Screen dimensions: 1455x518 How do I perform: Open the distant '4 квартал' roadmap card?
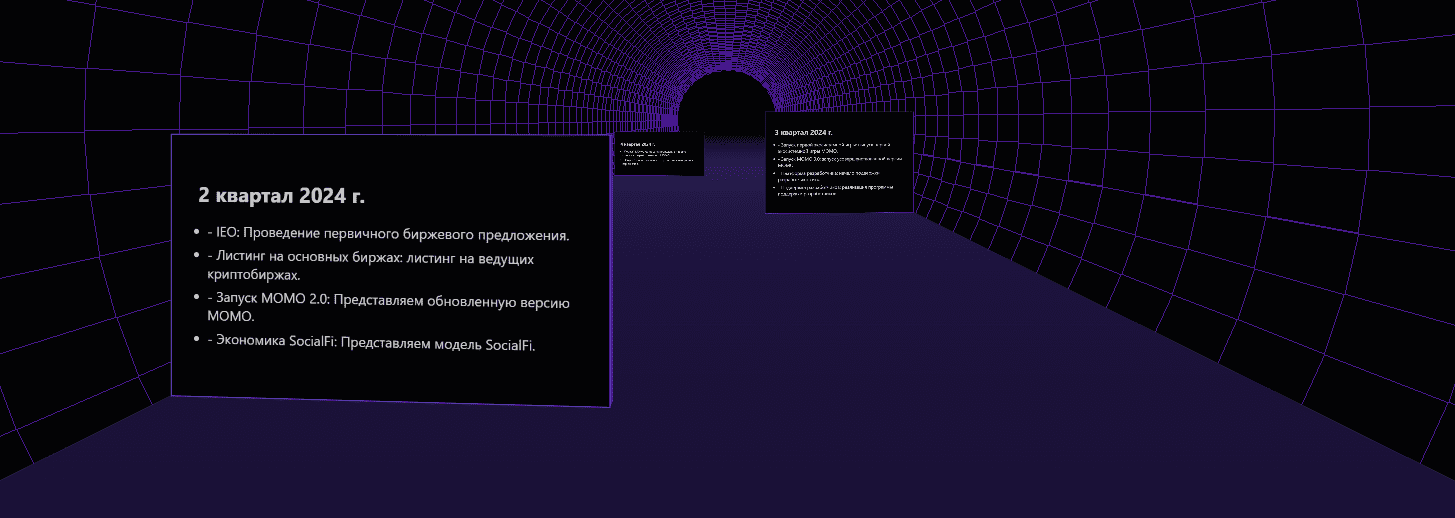pyautogui.click(x=658, y=153)
